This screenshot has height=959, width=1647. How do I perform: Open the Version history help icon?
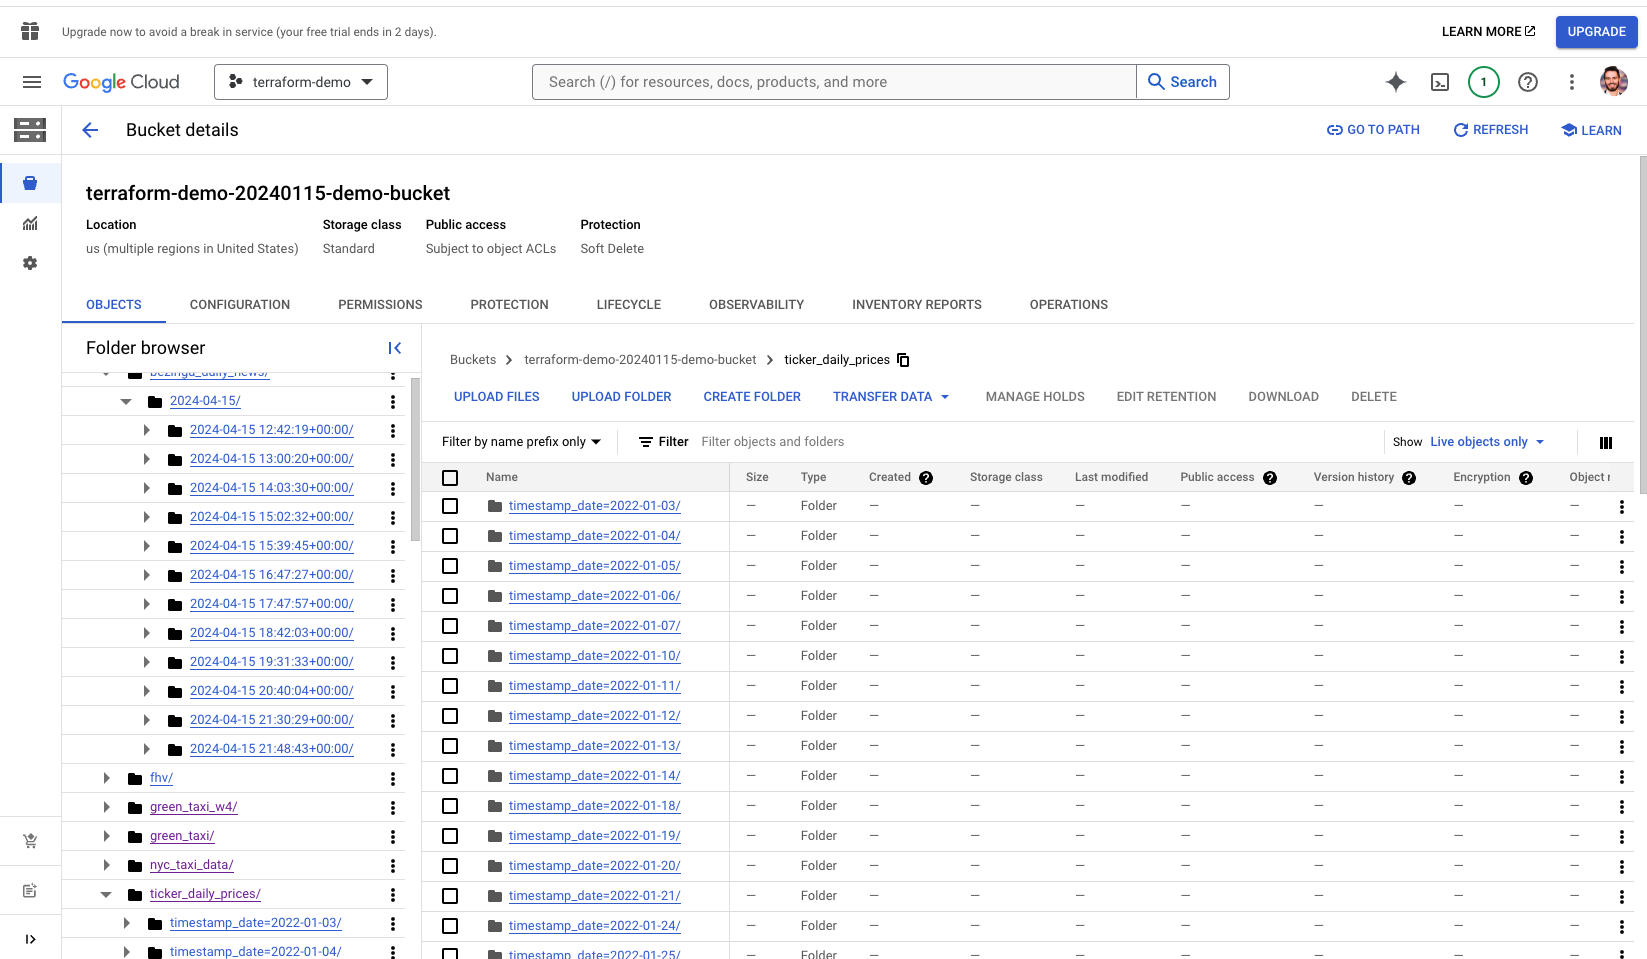coord(1409,478)
